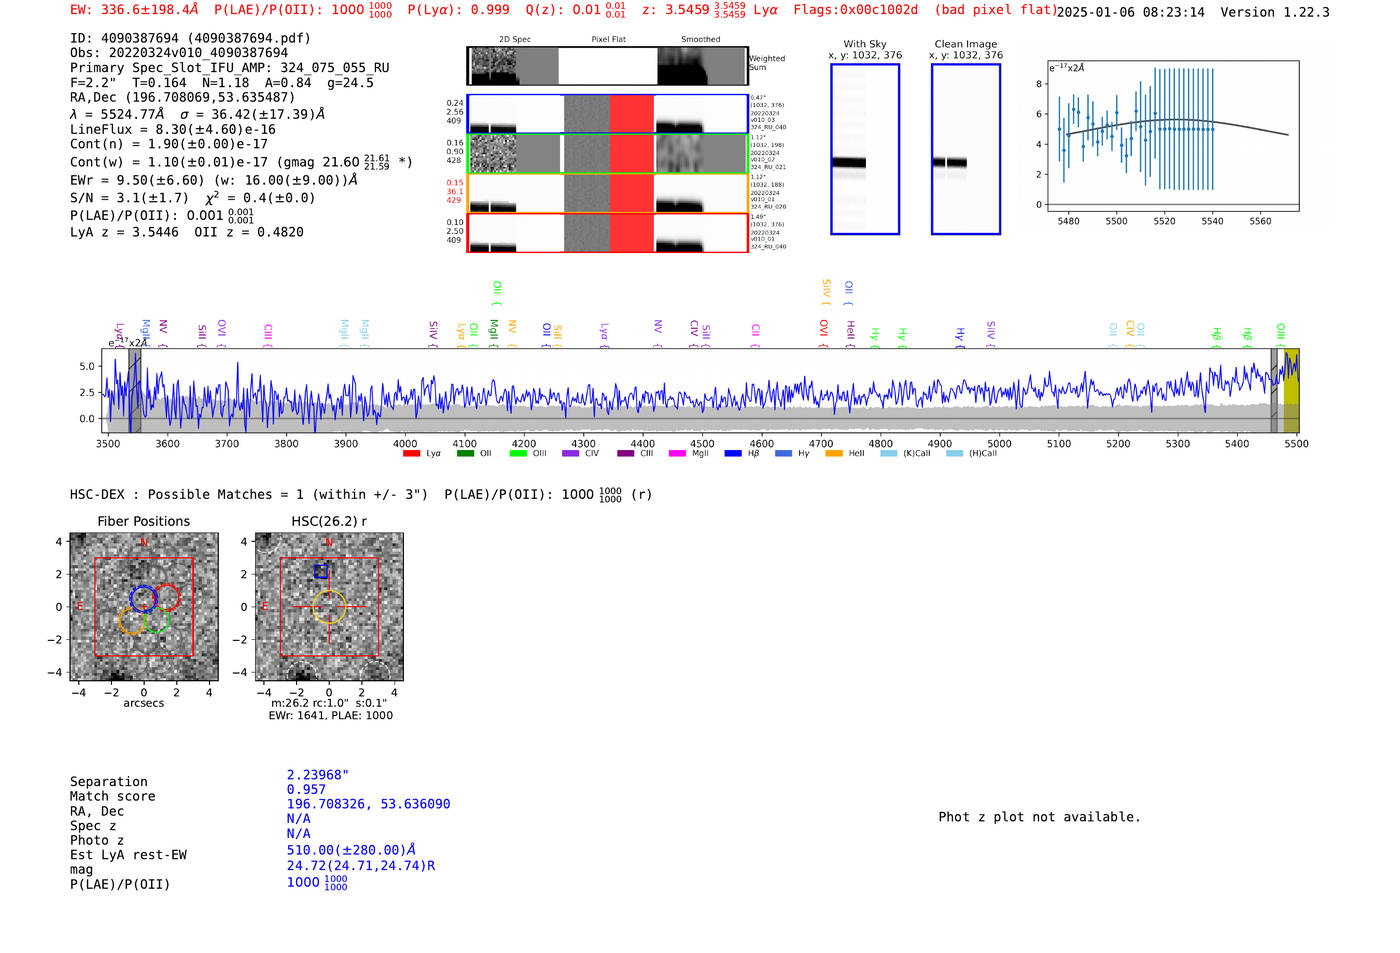Click the LyA z = 3.5446 line

point(187,232)
